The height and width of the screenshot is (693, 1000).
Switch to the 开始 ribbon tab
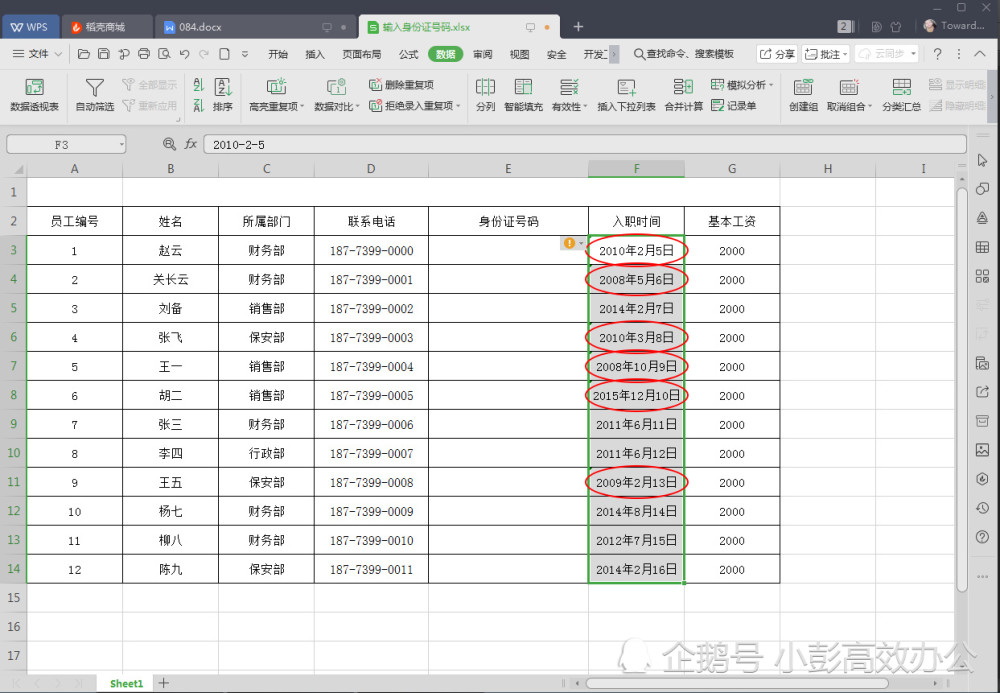click(278, 54)
